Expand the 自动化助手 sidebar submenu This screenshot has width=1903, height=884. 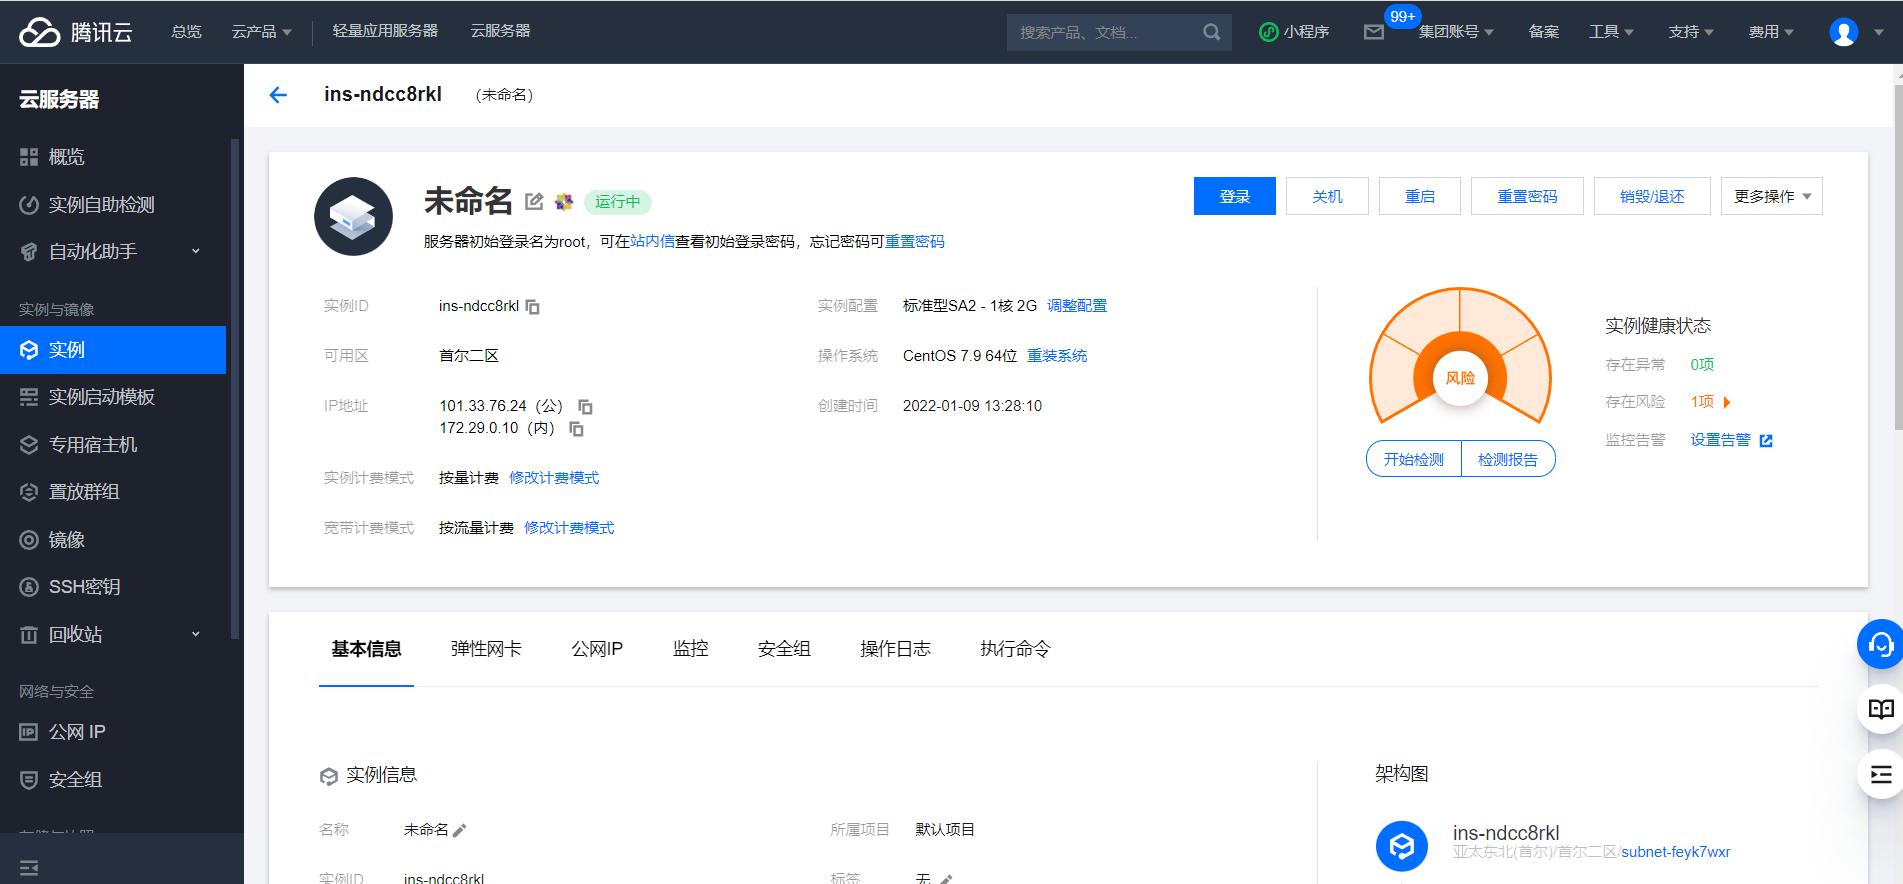(195, 252)
